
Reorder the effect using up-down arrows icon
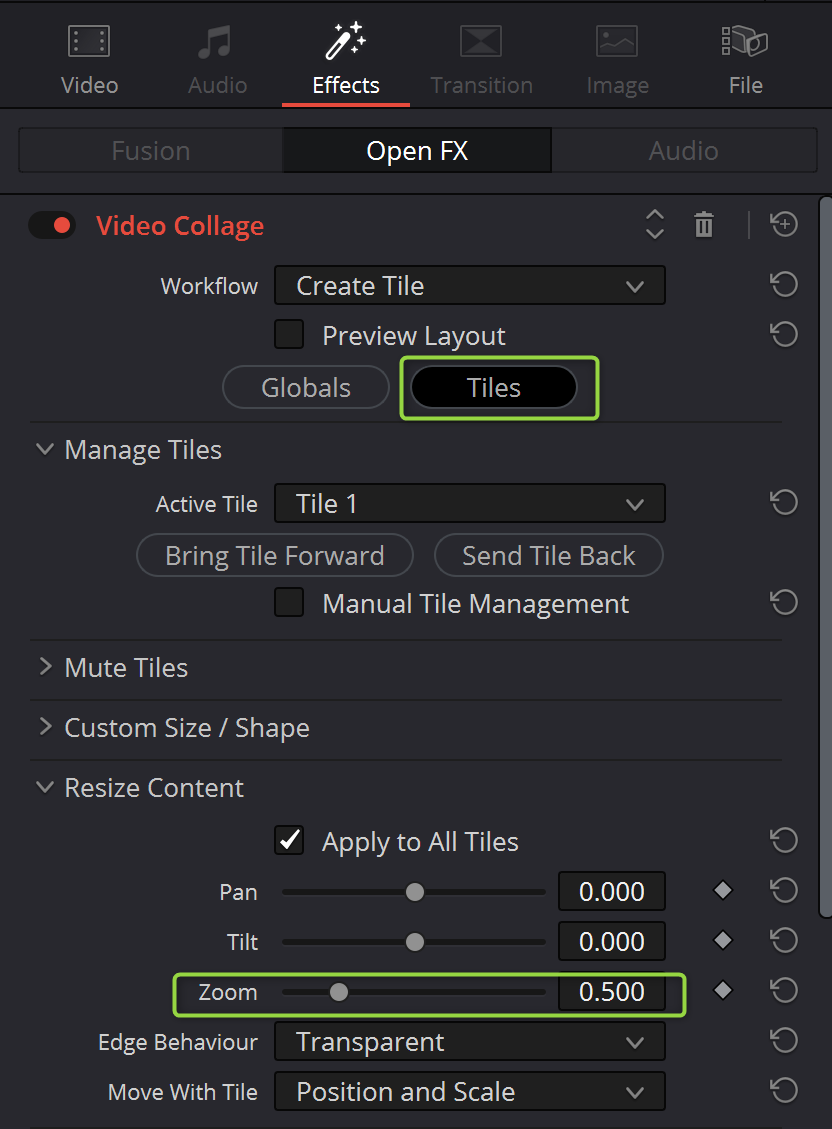pos(654,225)
